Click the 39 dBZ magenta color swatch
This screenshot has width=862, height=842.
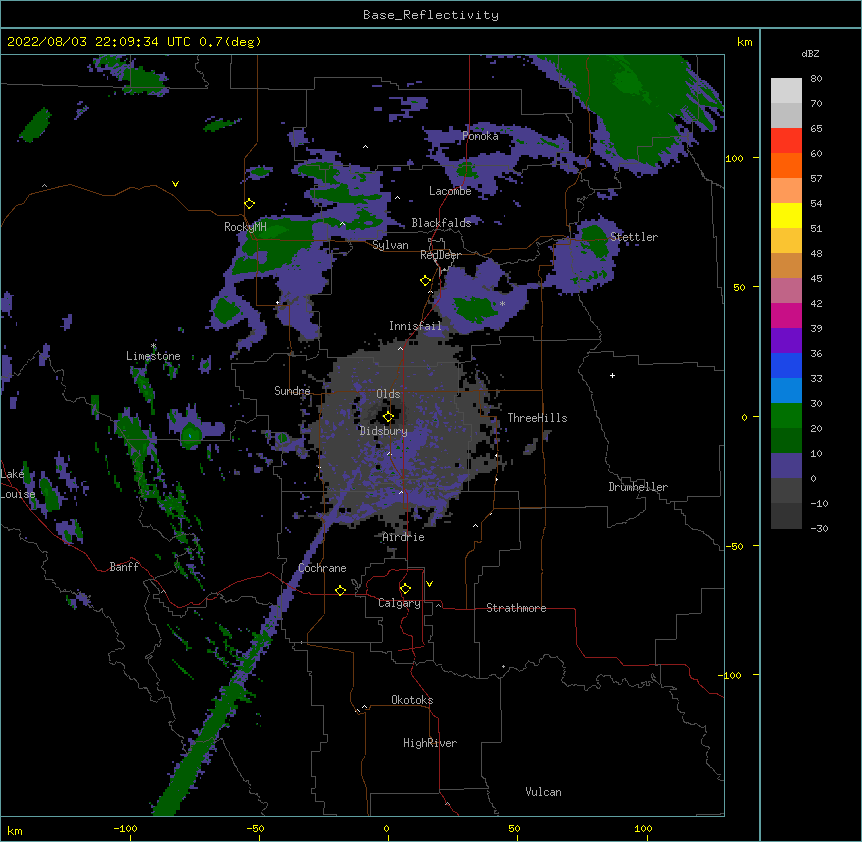786,315
